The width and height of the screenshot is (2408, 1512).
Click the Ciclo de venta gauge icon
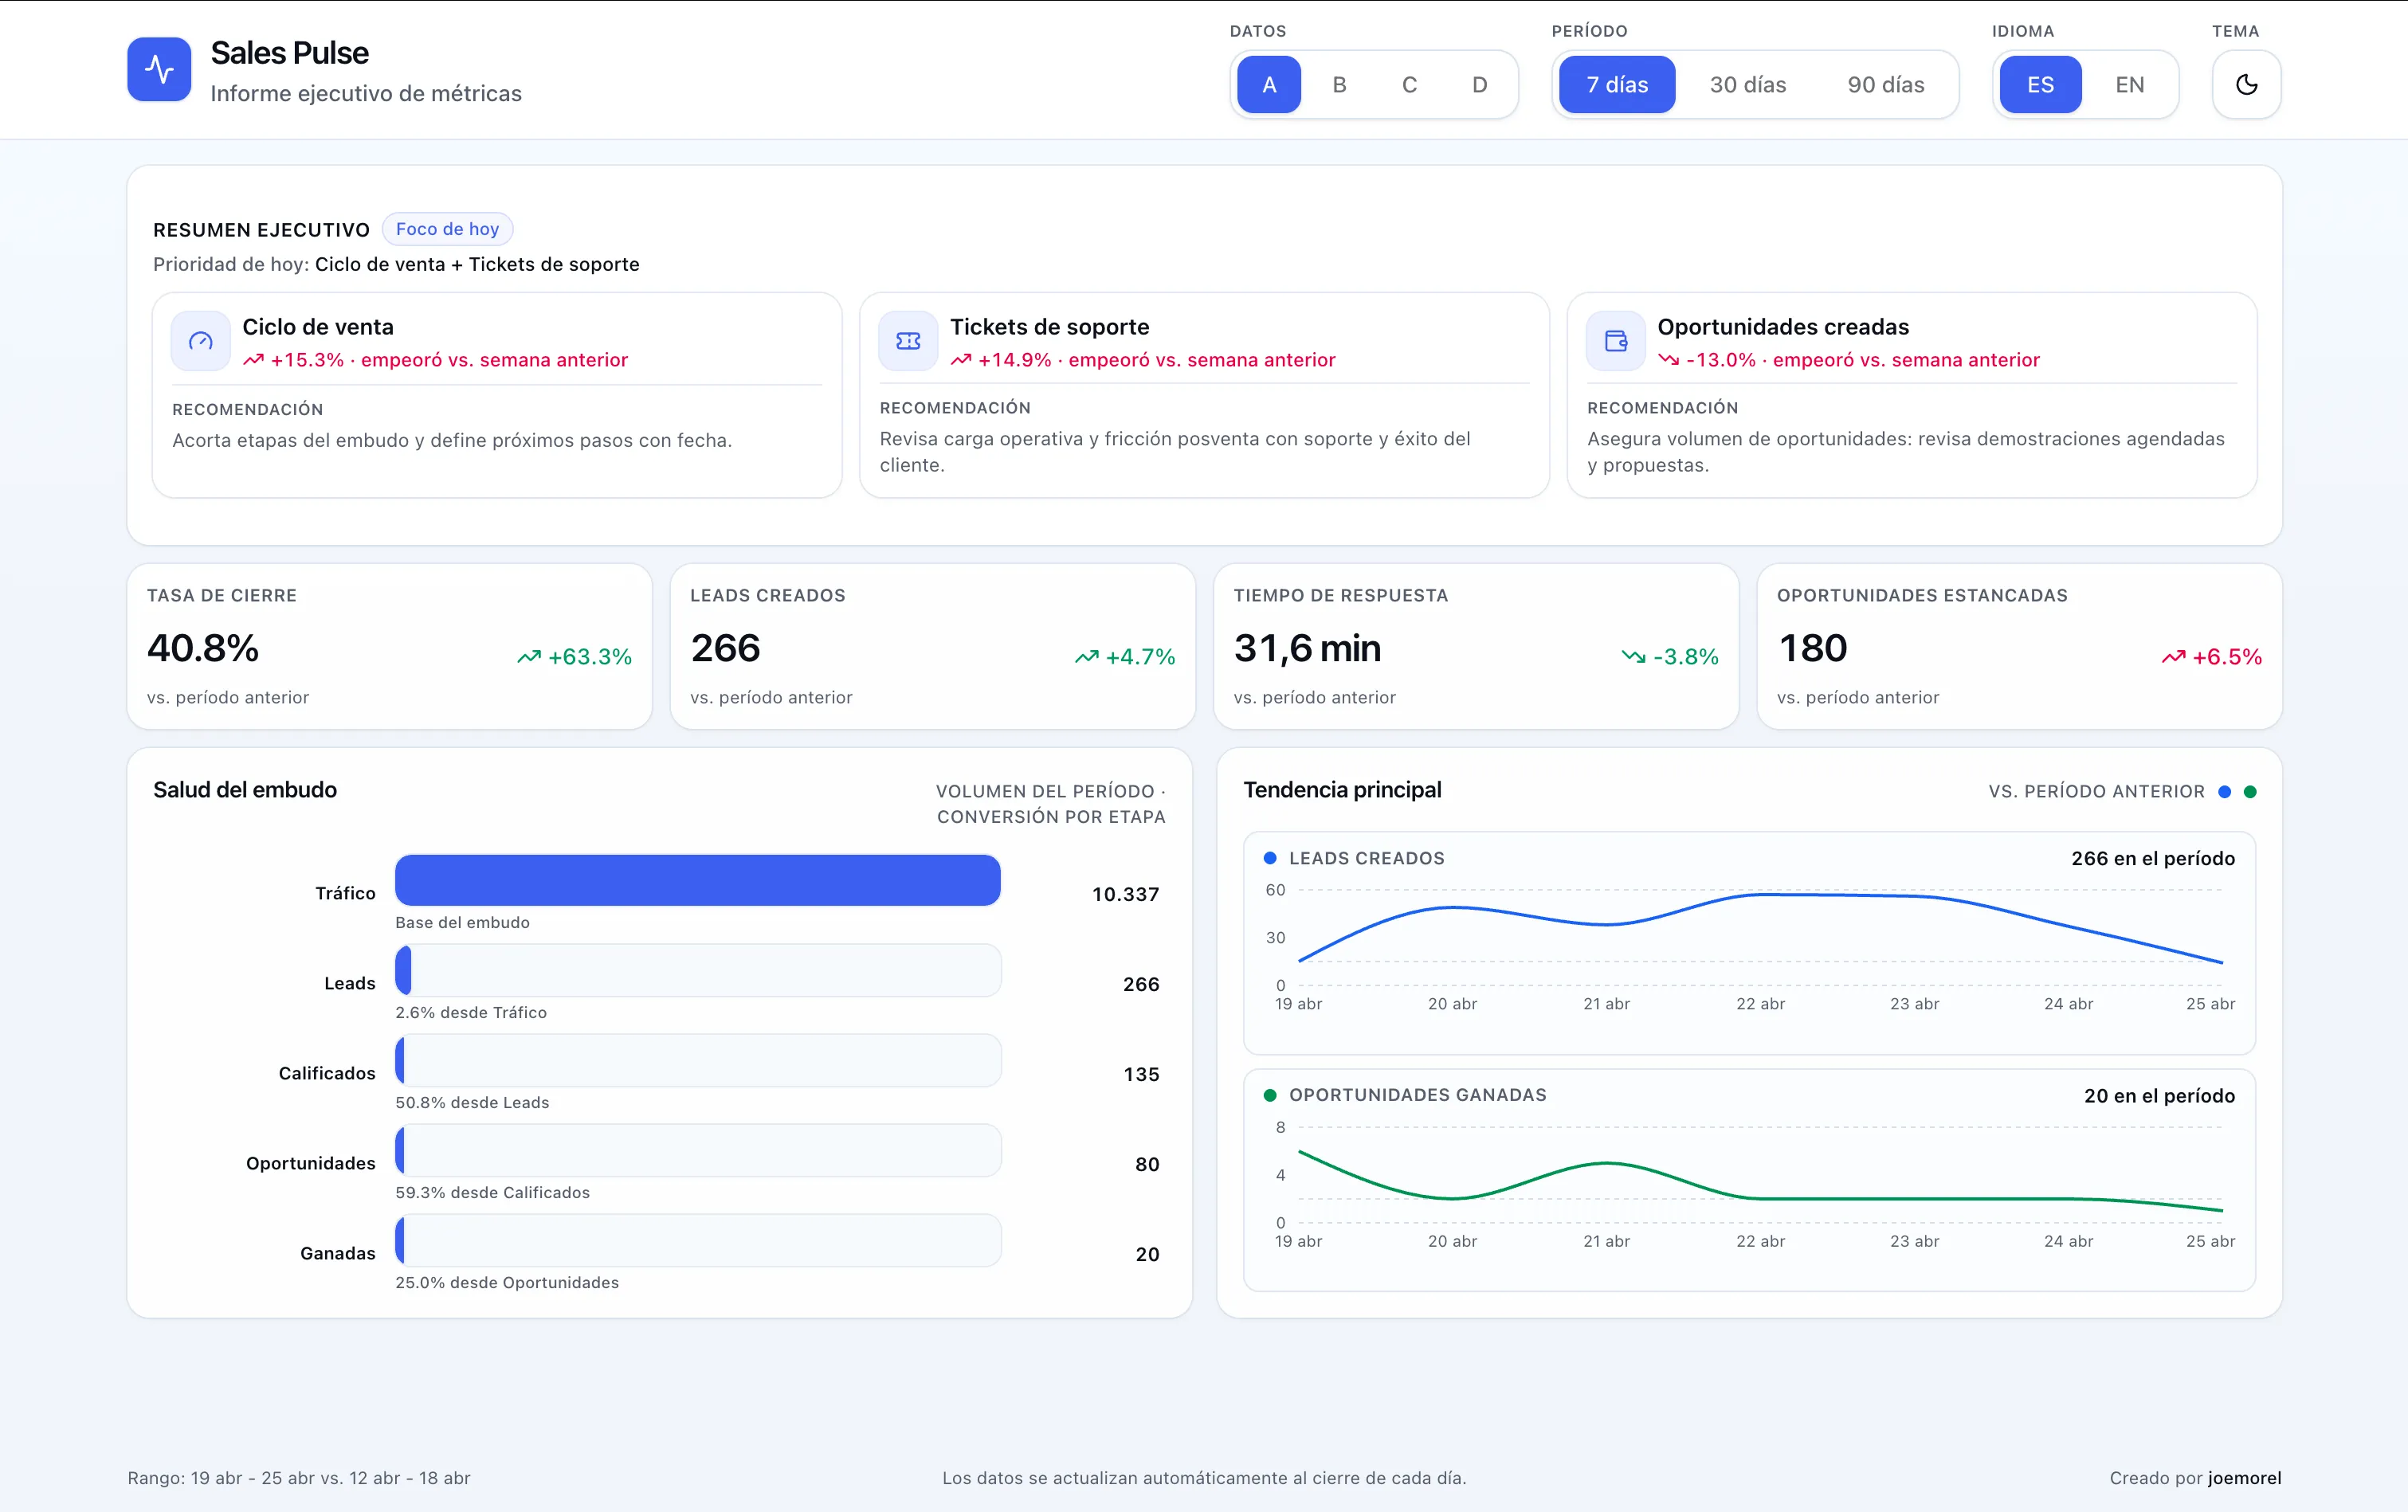[201, 341]
